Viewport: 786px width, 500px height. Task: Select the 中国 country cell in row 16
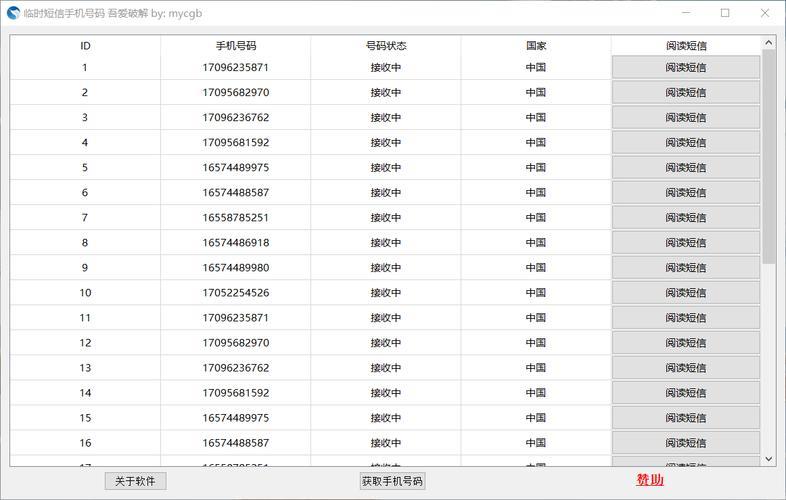coord(536,443)
